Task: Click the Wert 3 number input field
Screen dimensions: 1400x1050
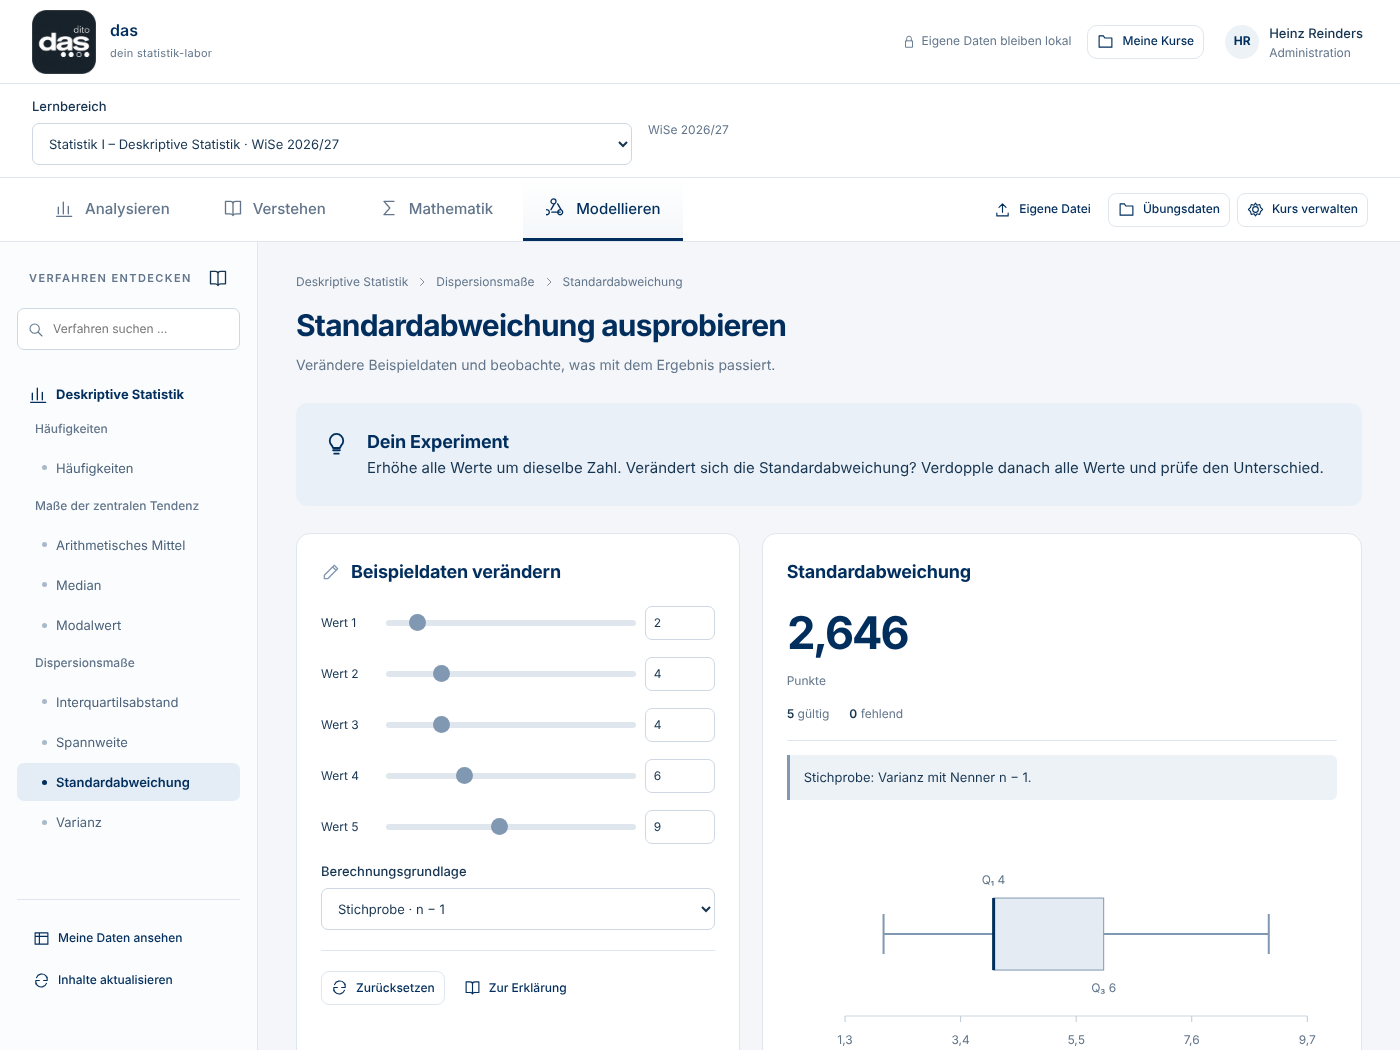Action: click(680, 725)
